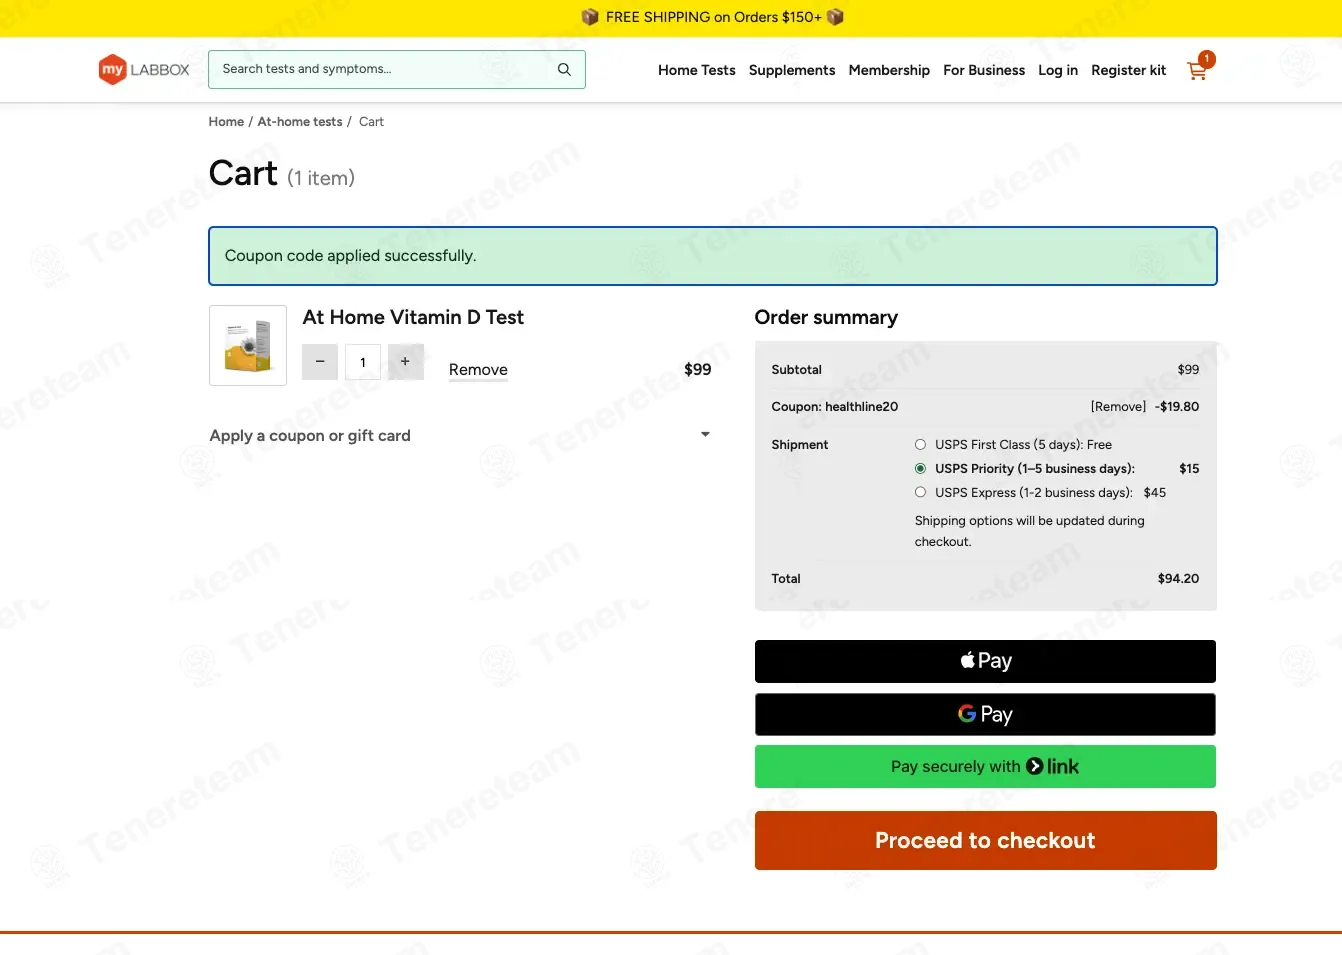Pay with Apple Pay

[x=985, y=661]
